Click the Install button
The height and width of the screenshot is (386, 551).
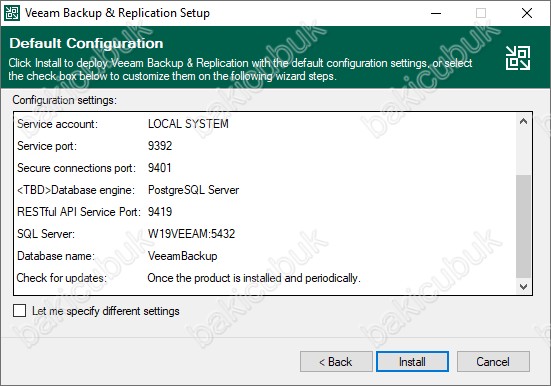point(412,361)
